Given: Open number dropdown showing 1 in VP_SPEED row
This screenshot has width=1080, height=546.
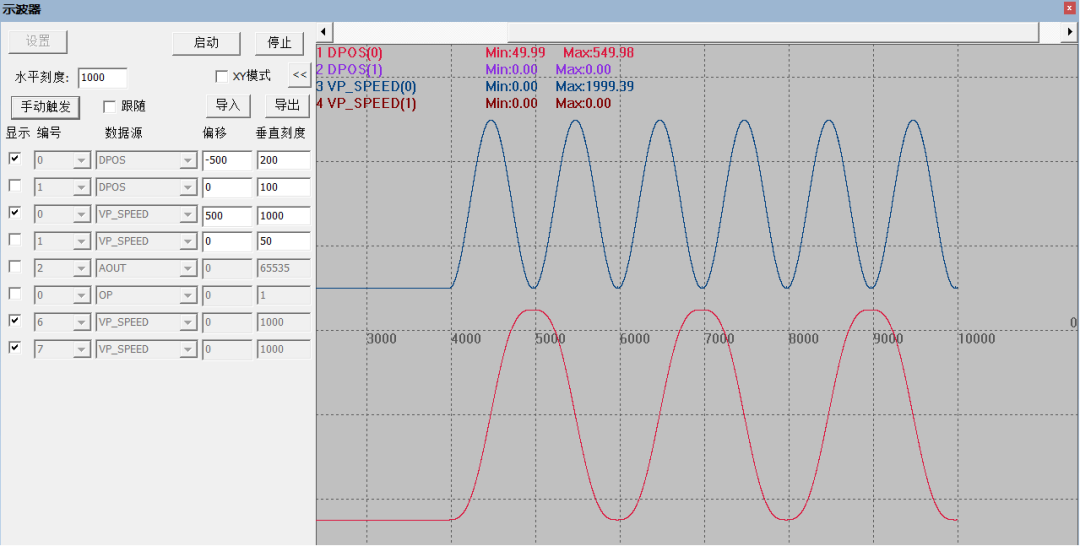Looking at the screenshot, I should (82, 241).
